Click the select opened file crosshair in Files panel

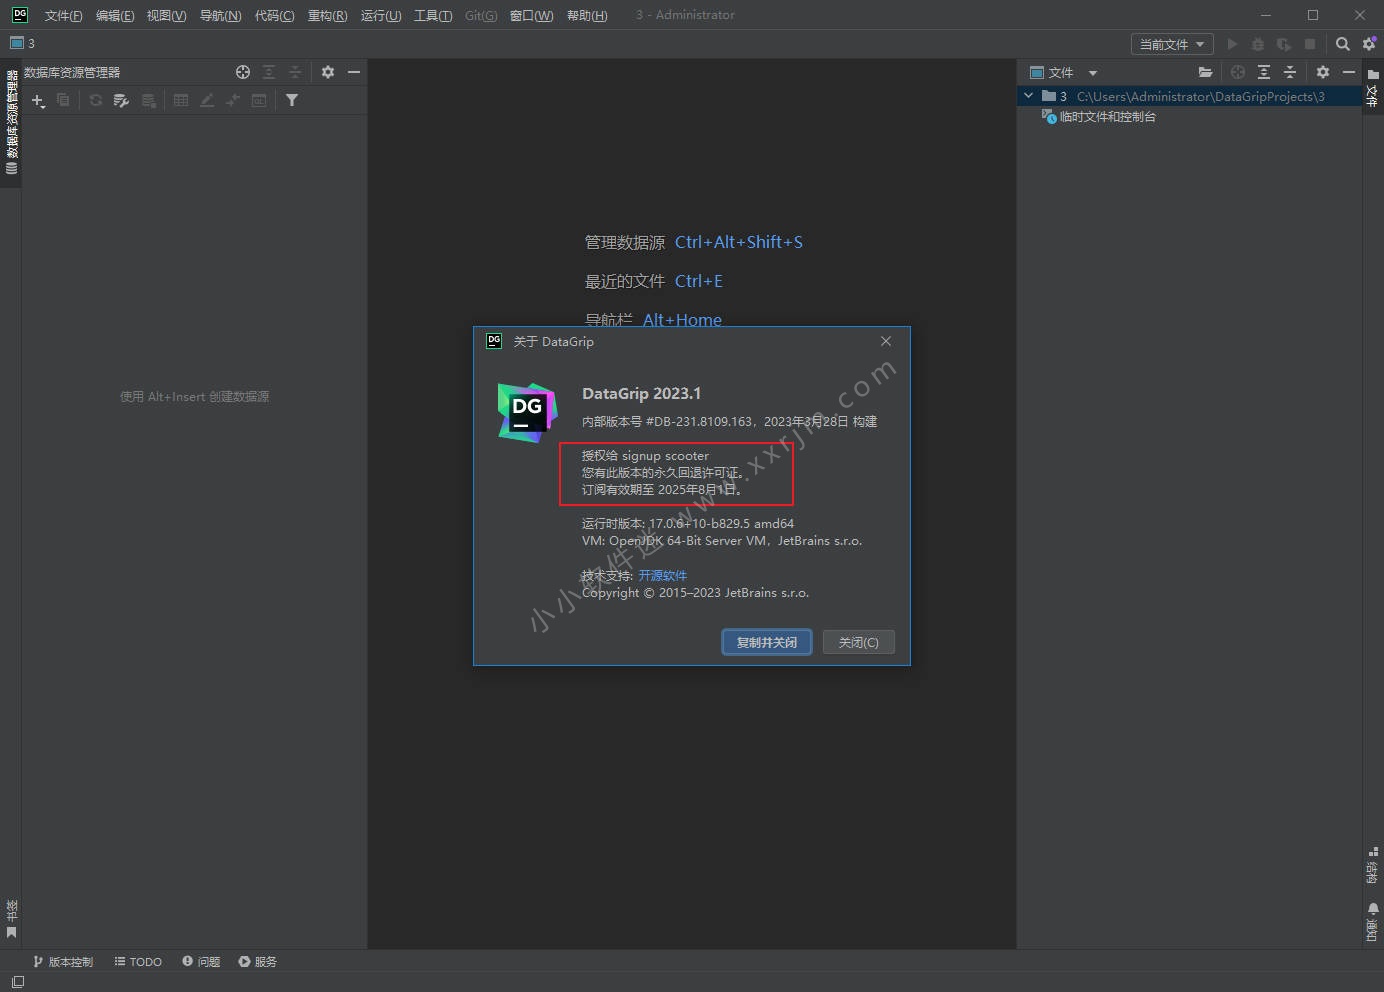point(1238,72)
